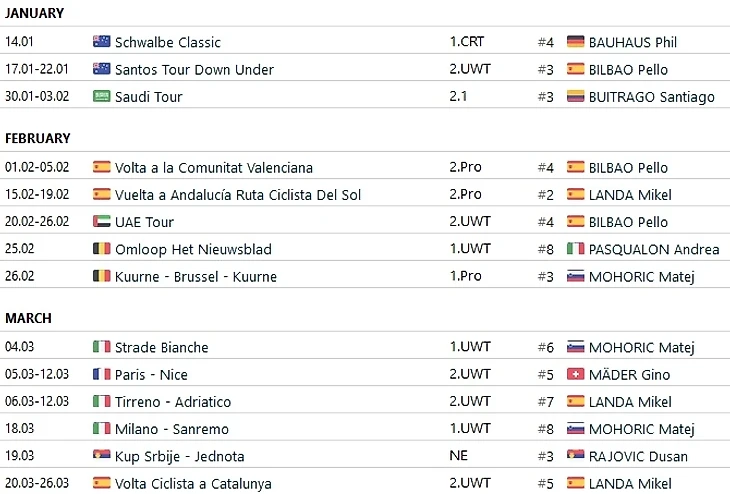
Task: Click the German flag beside BAUHAUS Phil
Action: (x=575, y=42)
